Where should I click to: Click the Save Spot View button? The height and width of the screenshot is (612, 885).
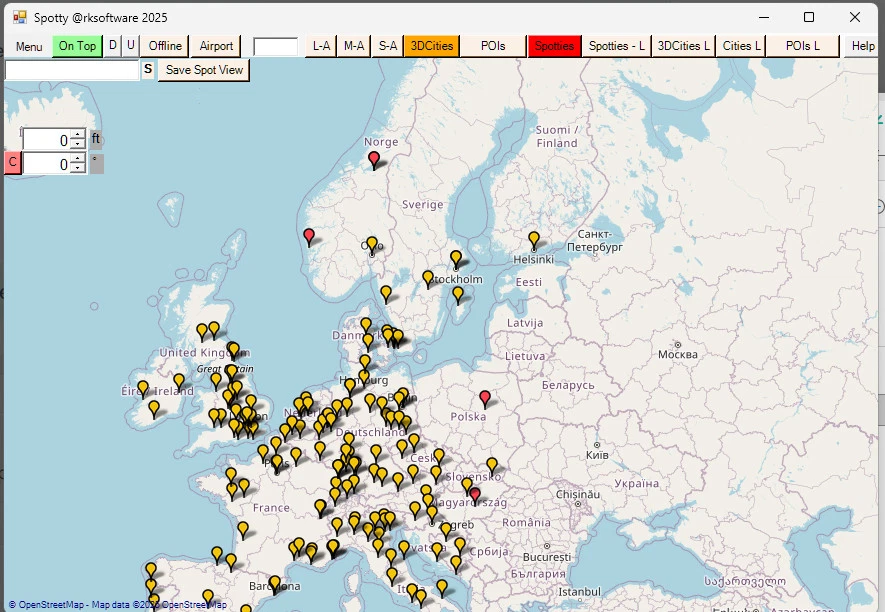[202, 70]
